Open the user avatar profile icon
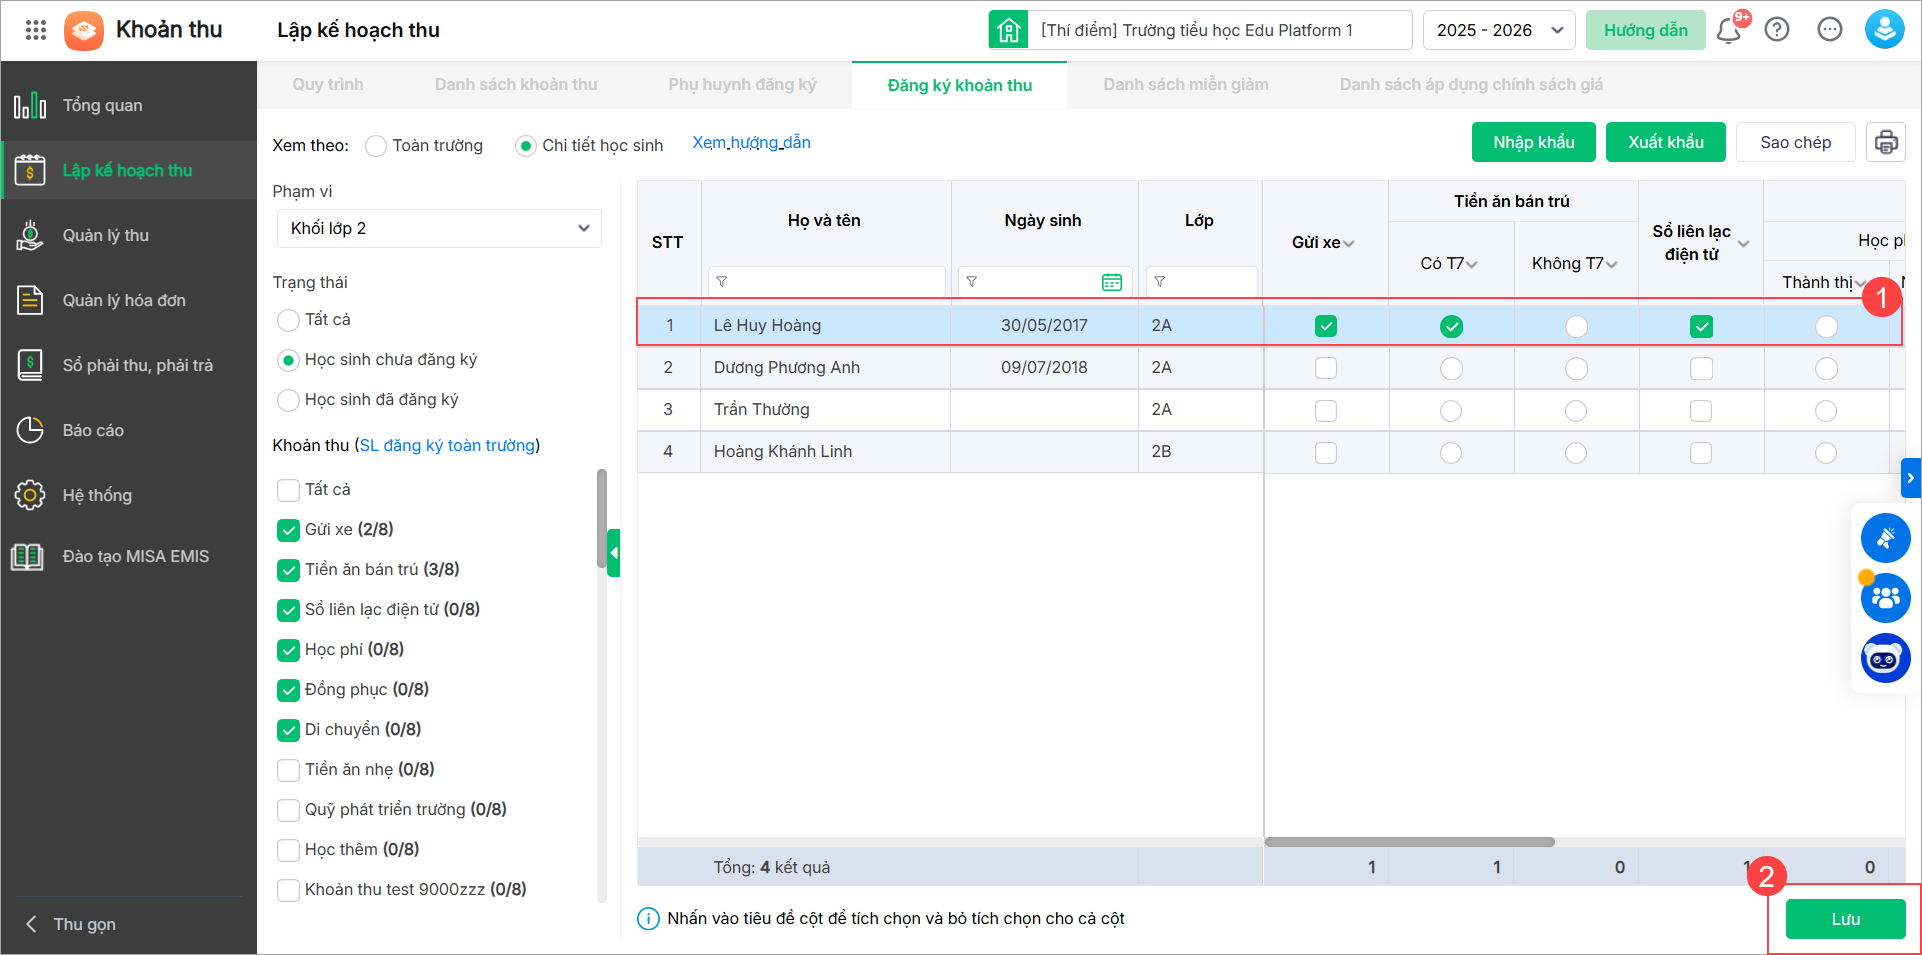The image size is (1922, 955). point(1884,30)
